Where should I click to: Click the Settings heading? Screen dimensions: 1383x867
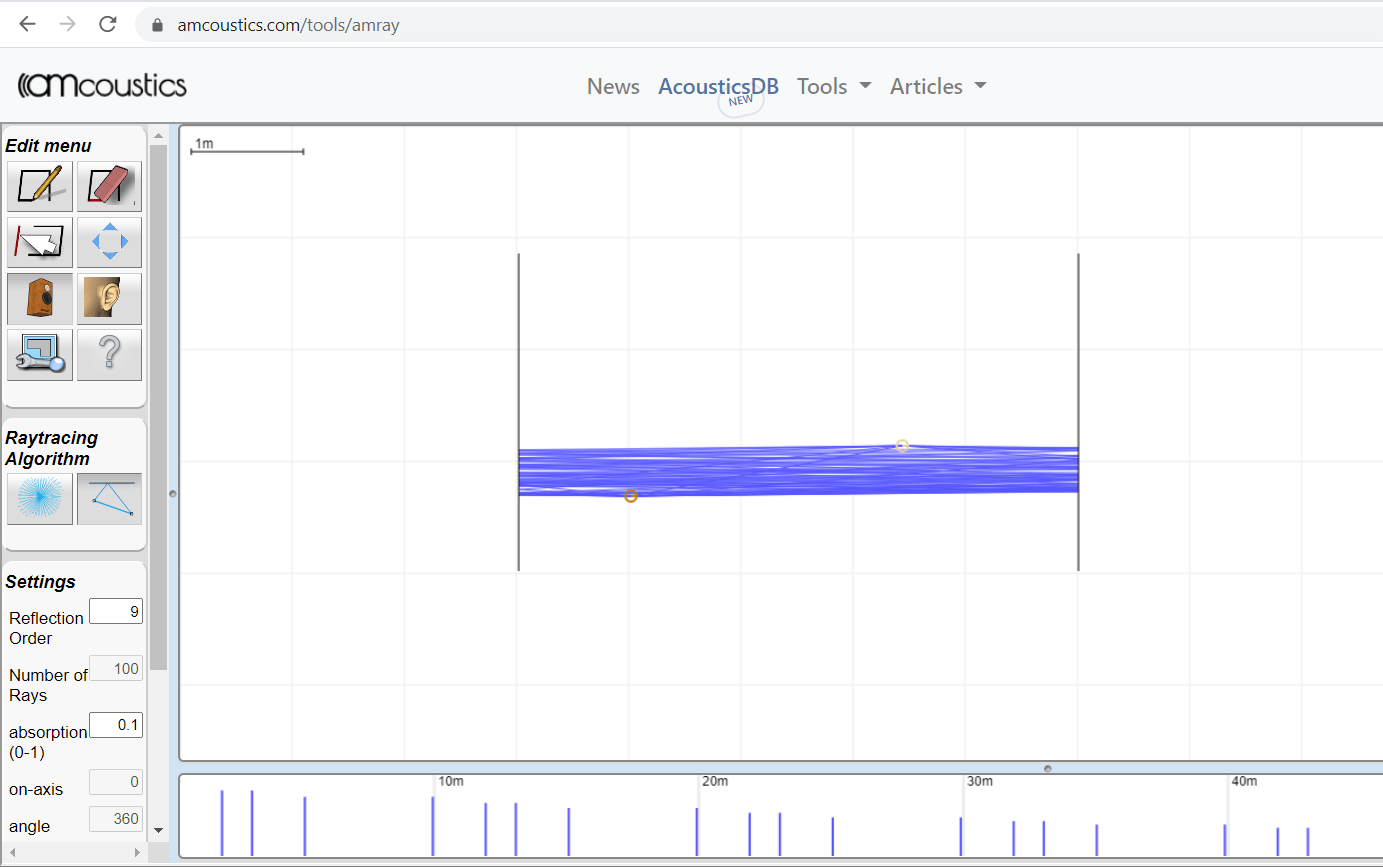pos(40,582)
